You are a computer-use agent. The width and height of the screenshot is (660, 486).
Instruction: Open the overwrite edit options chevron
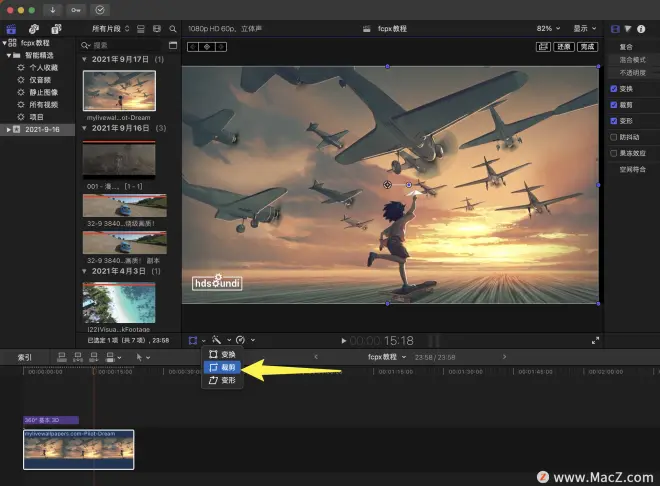pyautogui.click(x=120, y=358)
